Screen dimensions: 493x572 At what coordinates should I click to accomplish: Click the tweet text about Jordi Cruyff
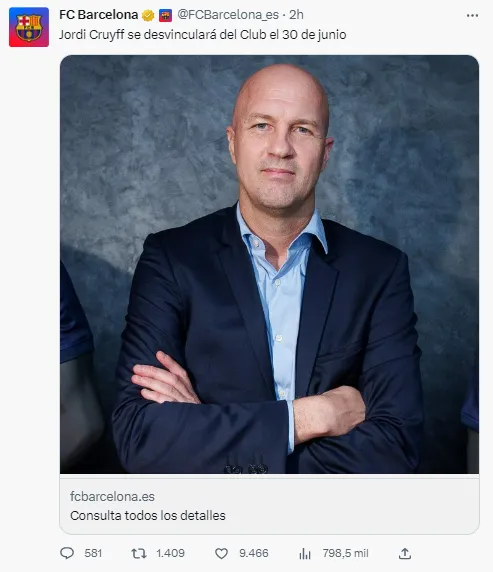(203, 35)
